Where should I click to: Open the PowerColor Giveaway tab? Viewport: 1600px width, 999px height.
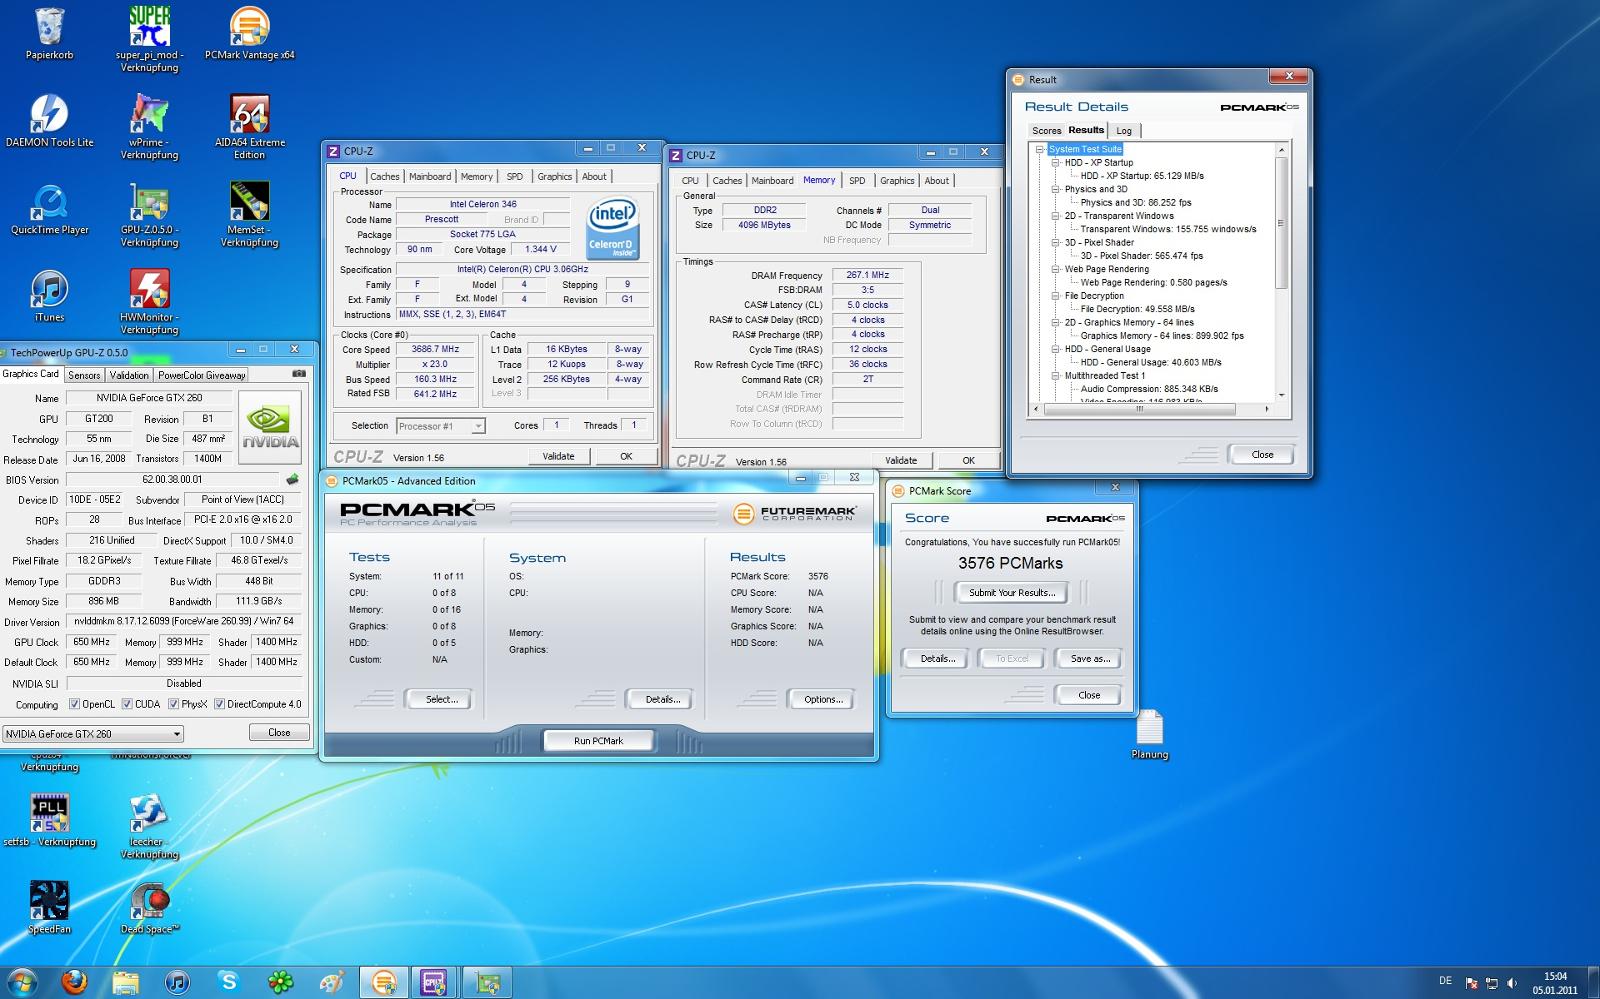(201, 375)
